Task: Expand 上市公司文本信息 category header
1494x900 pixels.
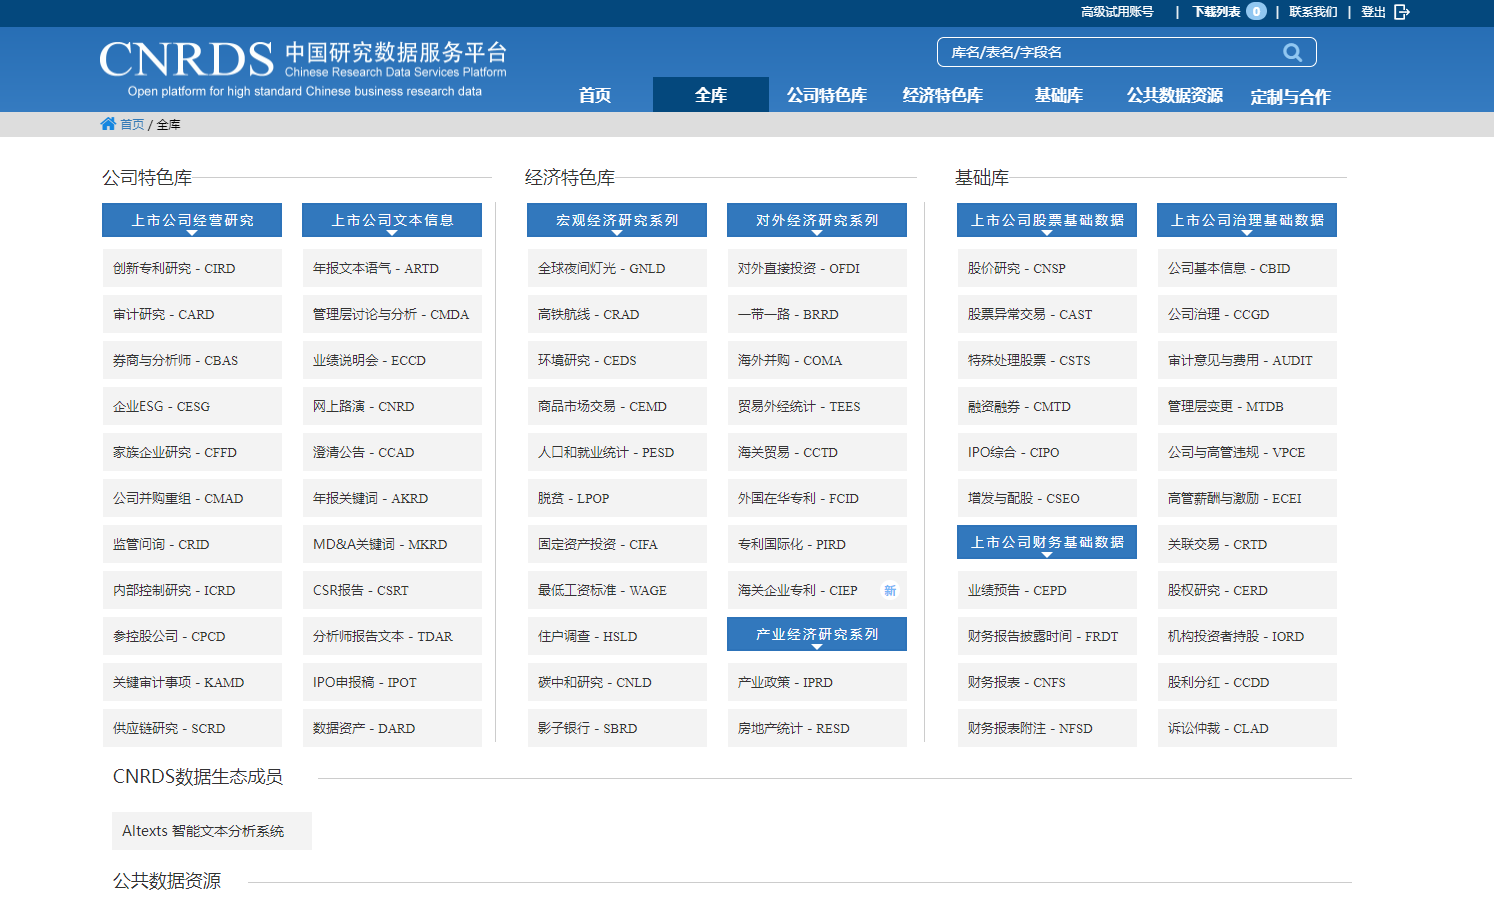Action: coord(392,220)
